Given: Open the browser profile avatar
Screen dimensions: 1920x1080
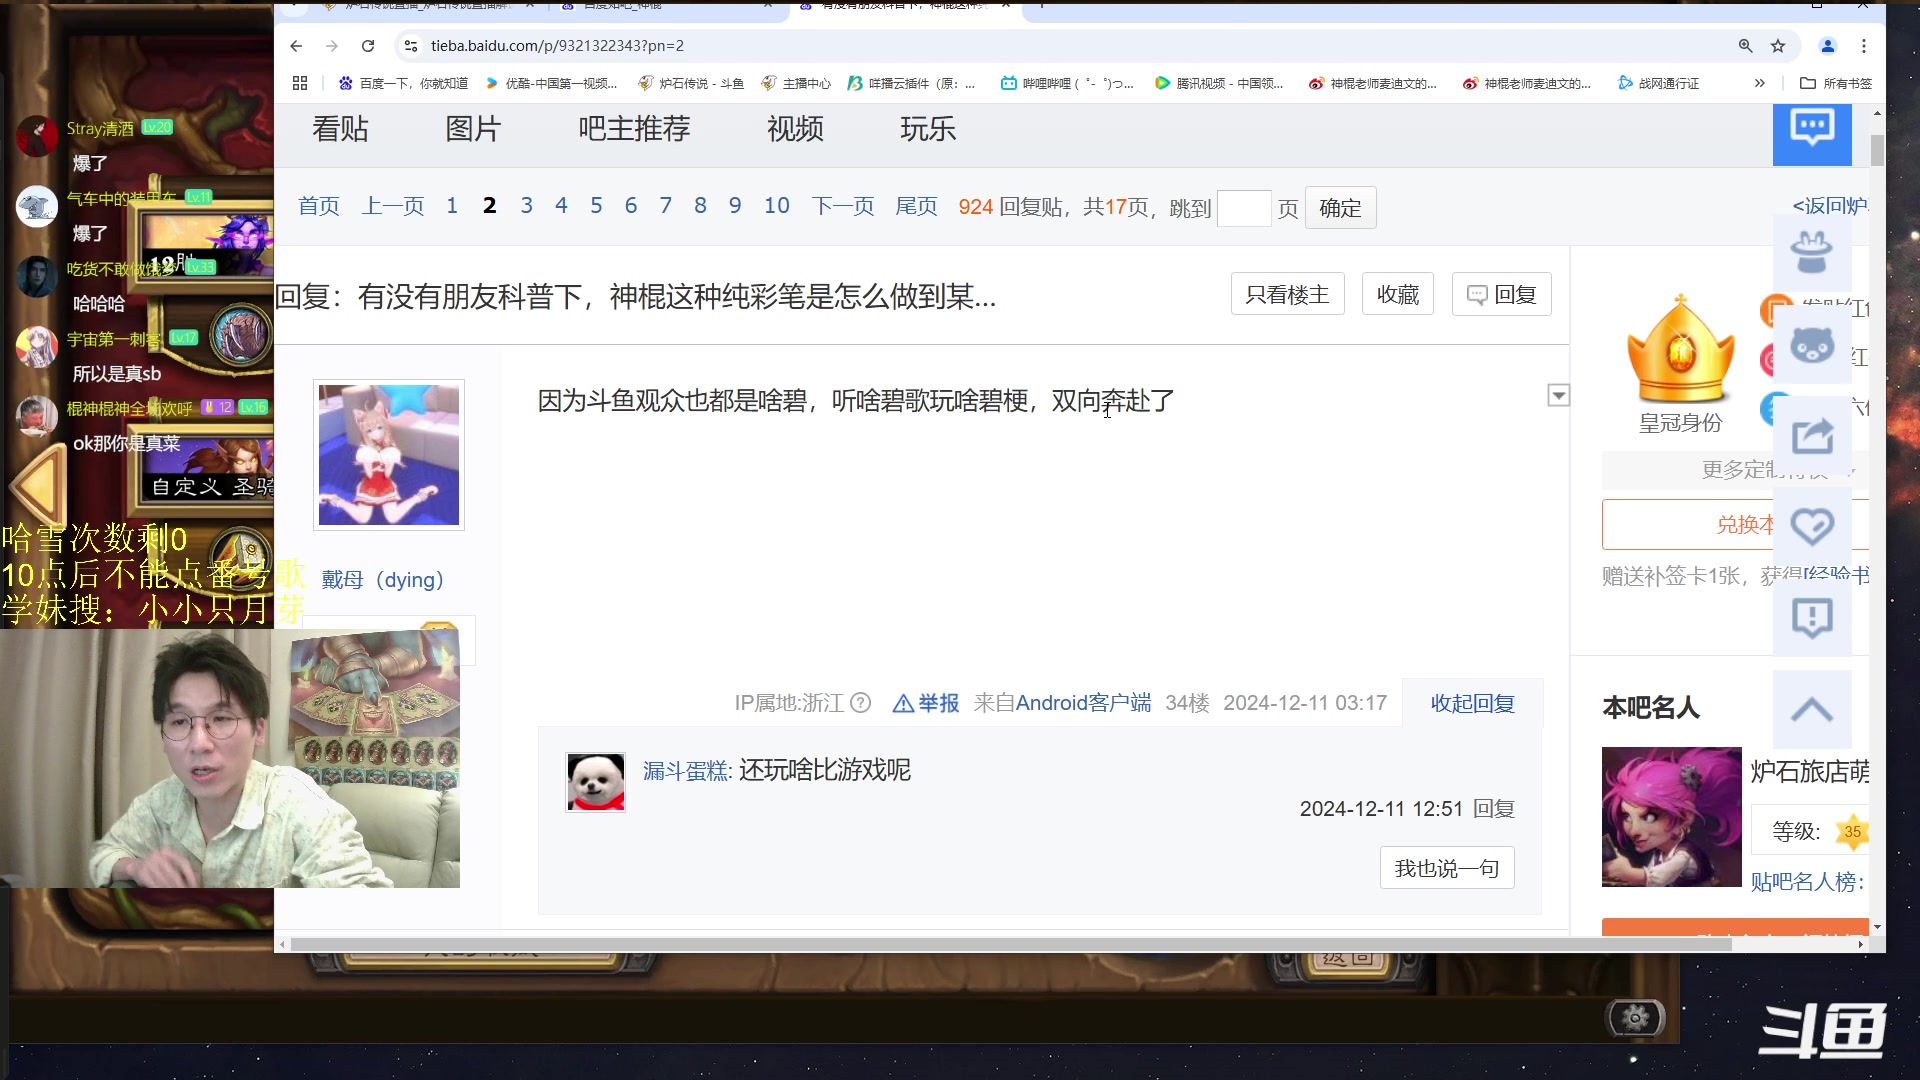Looking at the screenshot, I should 1828,46.
